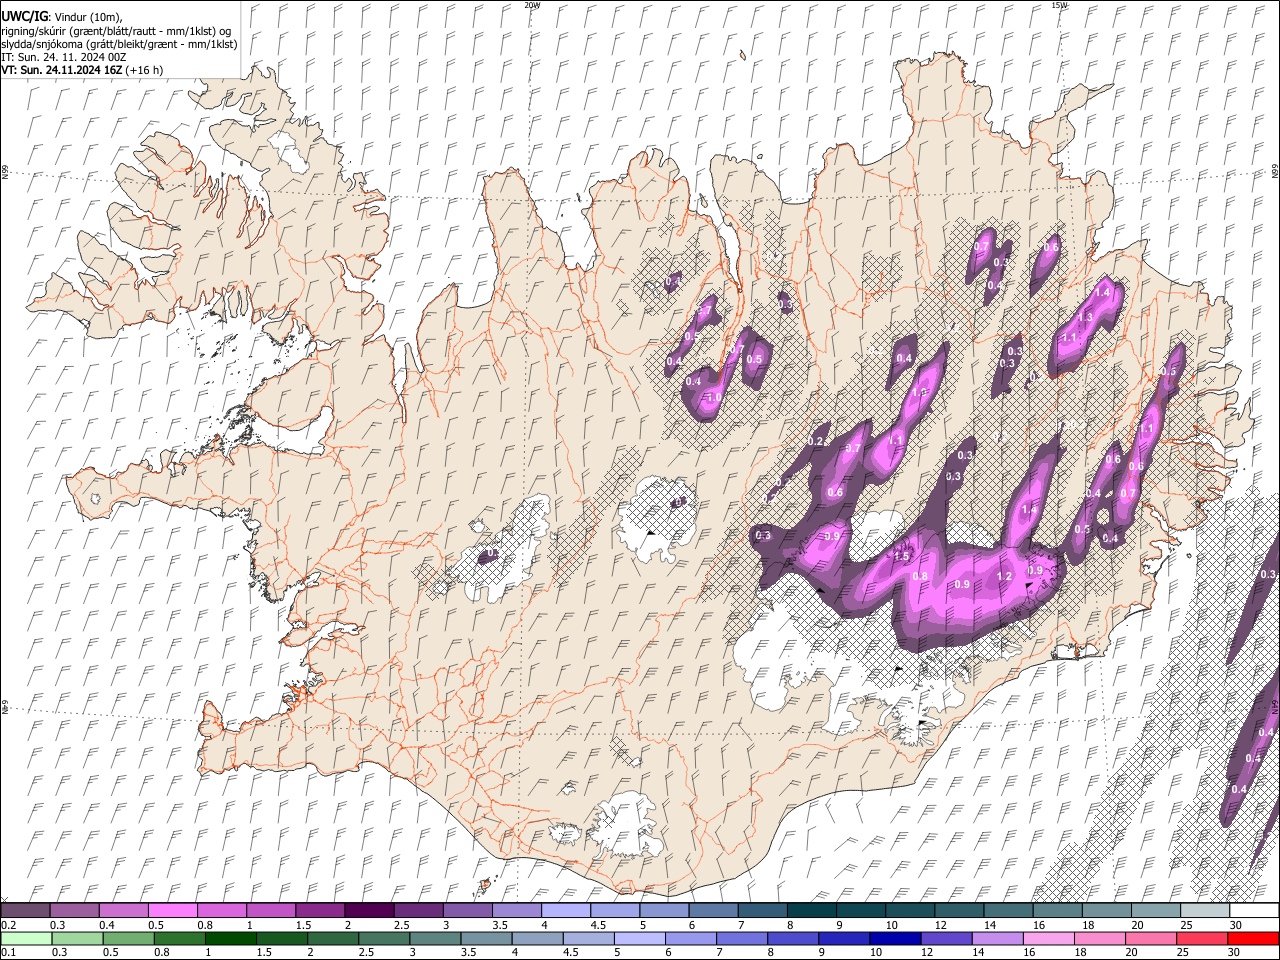Click the 'VT: Sun. 24.11.2024 16Z (+16 h)' line
The height and width of the screenshot is (960, 1280).
point(82,70)
